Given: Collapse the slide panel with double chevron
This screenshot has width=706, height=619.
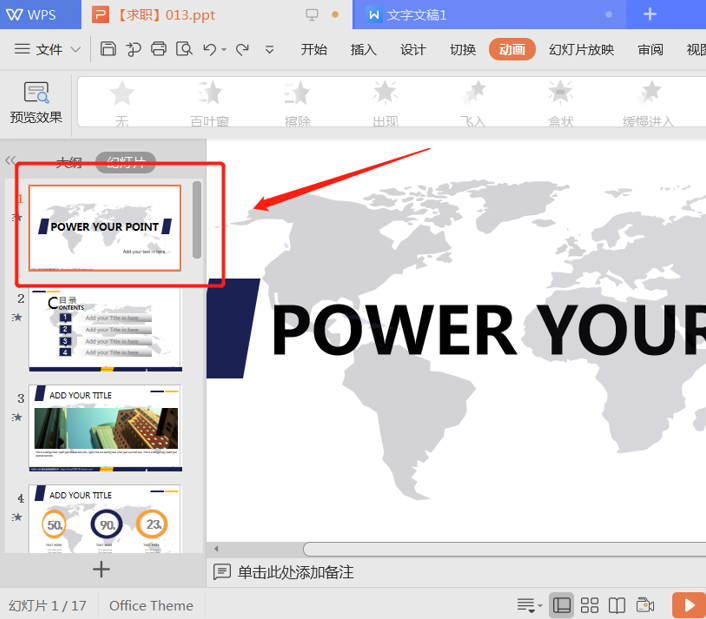Looking at the screenshot, I should (10, 160).
